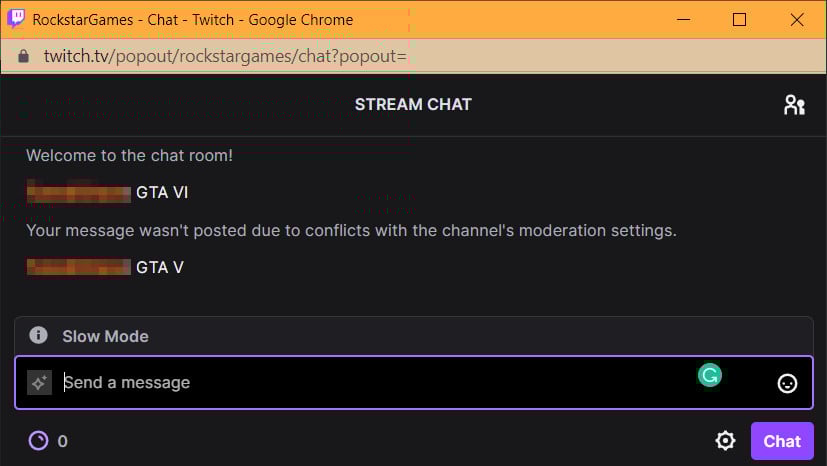
Task: Maximize the Chrome popout window
Action: pyautogui.click(x=739, y=20)
